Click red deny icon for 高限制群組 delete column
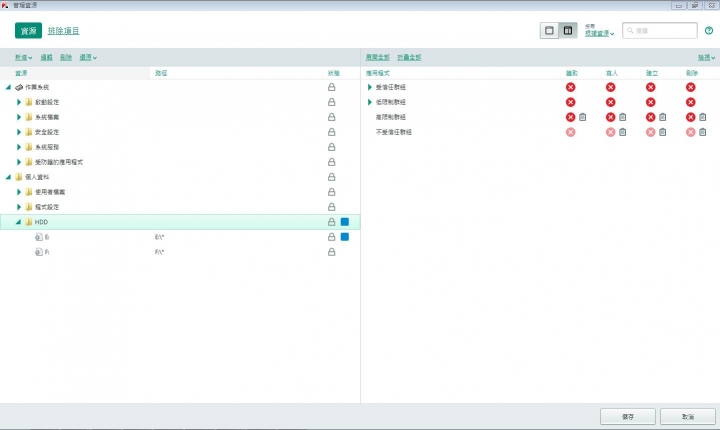Screen dimensions: 720x430 pyautogui.click(x=690, y=117)
